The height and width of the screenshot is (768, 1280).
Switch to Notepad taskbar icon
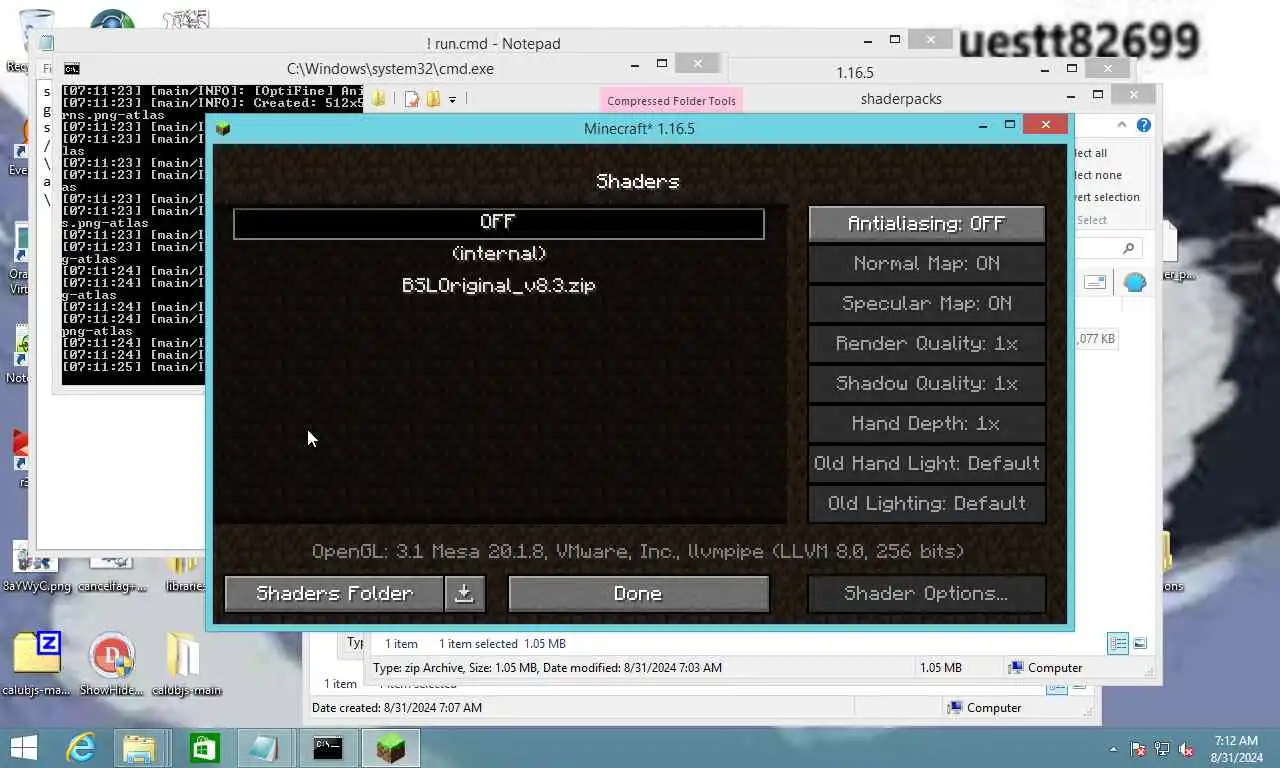pos(264,748)
